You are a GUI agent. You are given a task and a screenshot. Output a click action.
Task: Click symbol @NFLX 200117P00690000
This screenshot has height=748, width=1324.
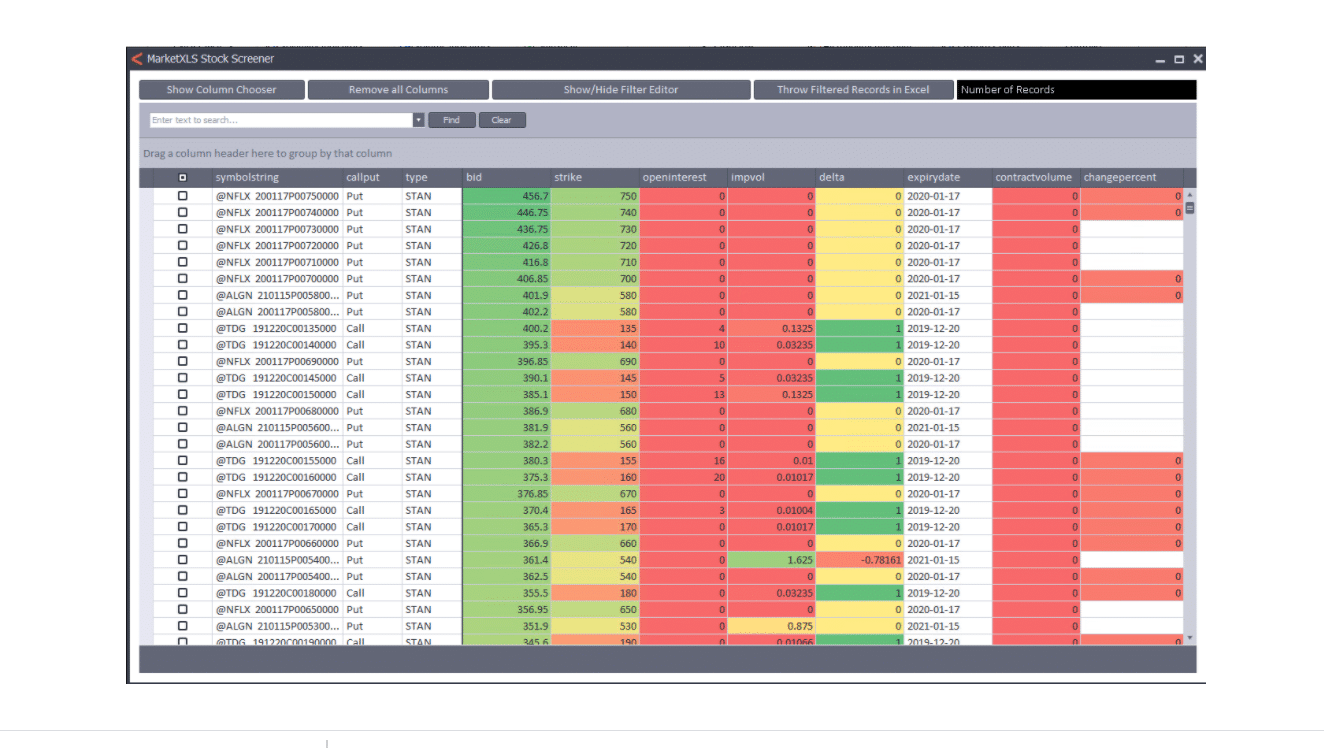click(277, 361)
